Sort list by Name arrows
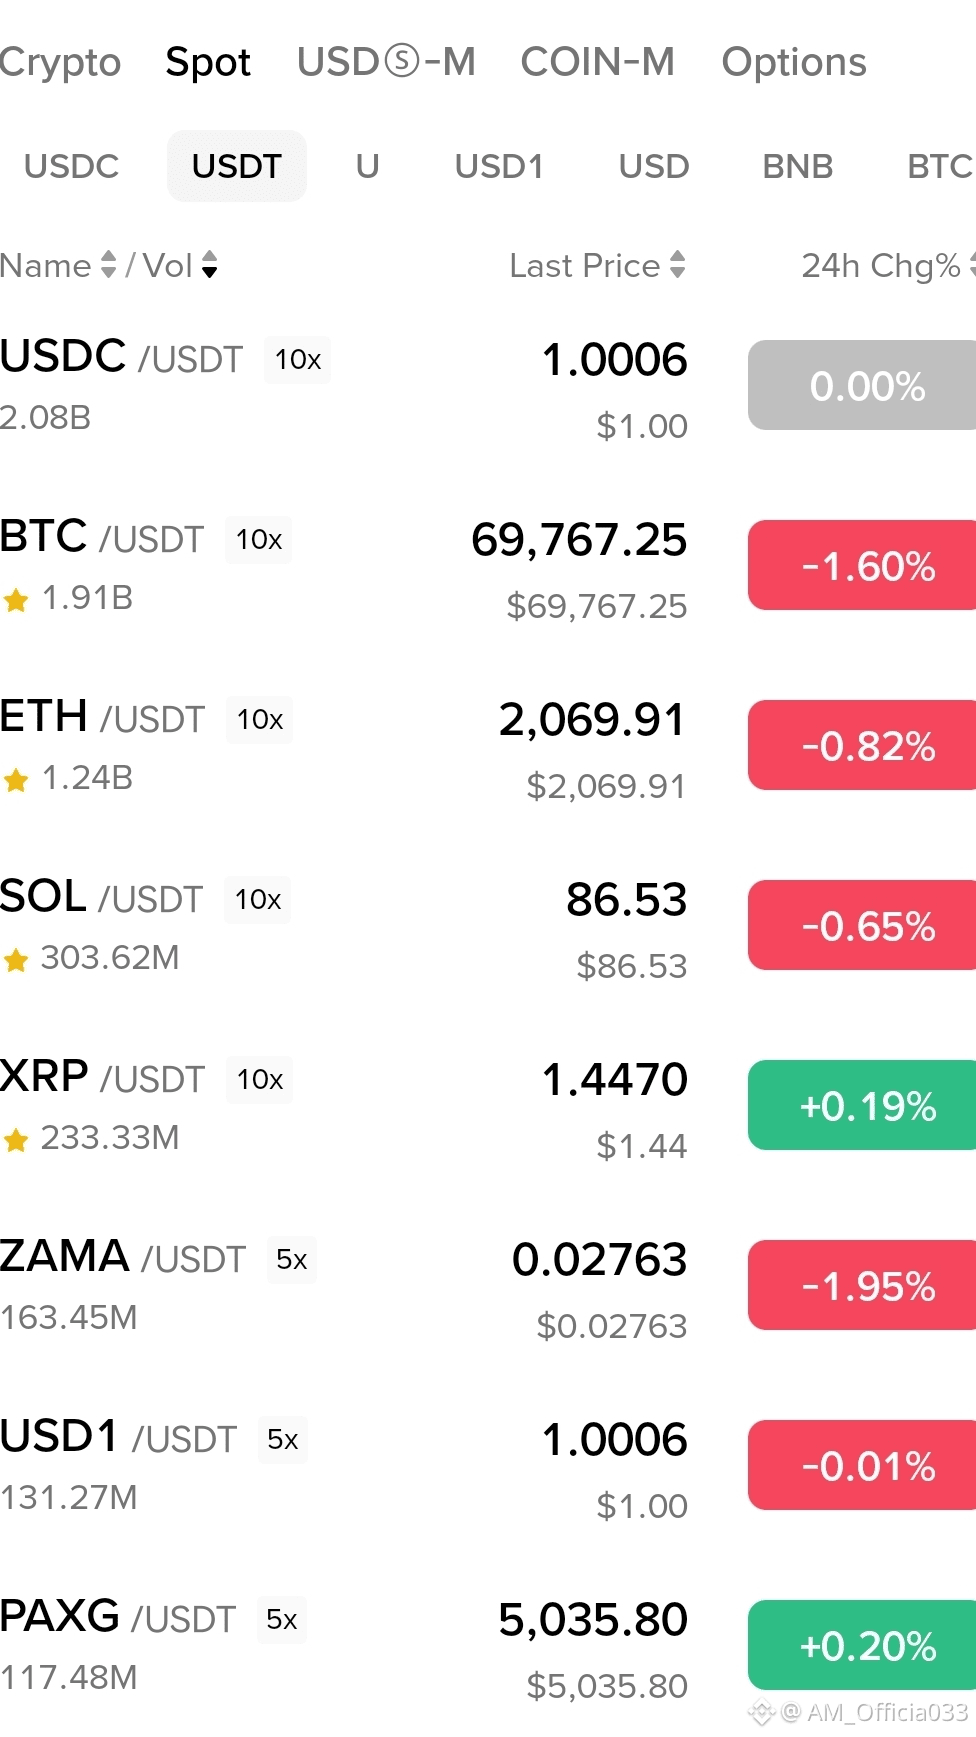 pos(109,265)
